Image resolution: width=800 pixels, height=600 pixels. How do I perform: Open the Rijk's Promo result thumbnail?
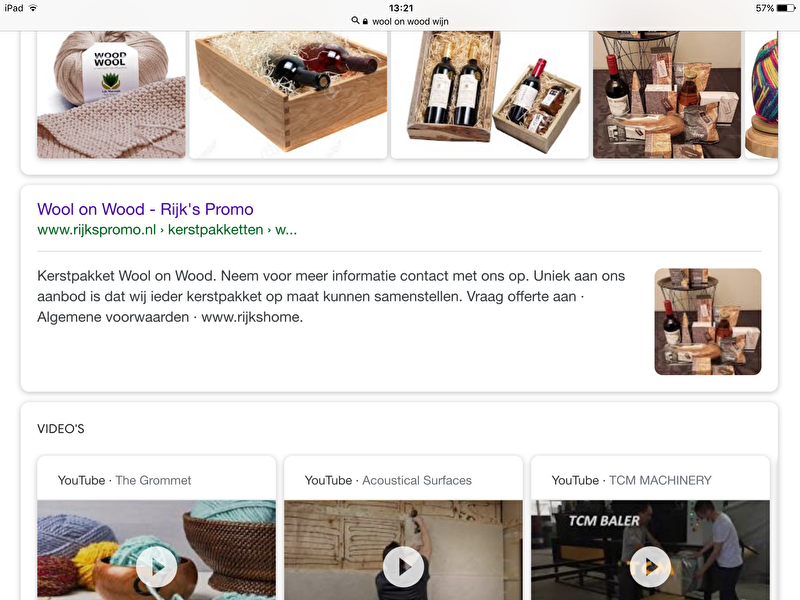tap(707, 321)
